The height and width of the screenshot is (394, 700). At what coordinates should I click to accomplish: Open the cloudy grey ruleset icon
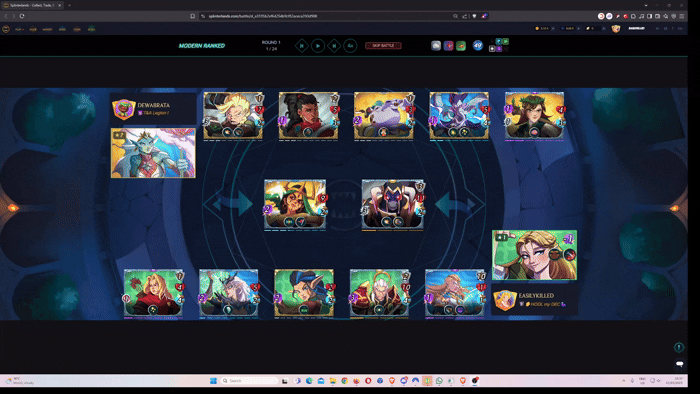(x=436, y=46)
